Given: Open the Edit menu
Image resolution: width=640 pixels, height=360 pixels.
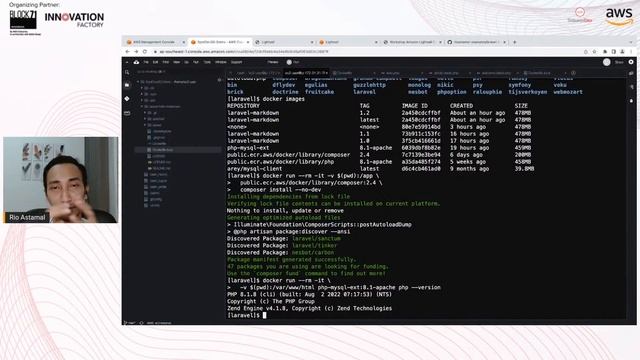Looking at the screenshot, I should pos(156,62).
